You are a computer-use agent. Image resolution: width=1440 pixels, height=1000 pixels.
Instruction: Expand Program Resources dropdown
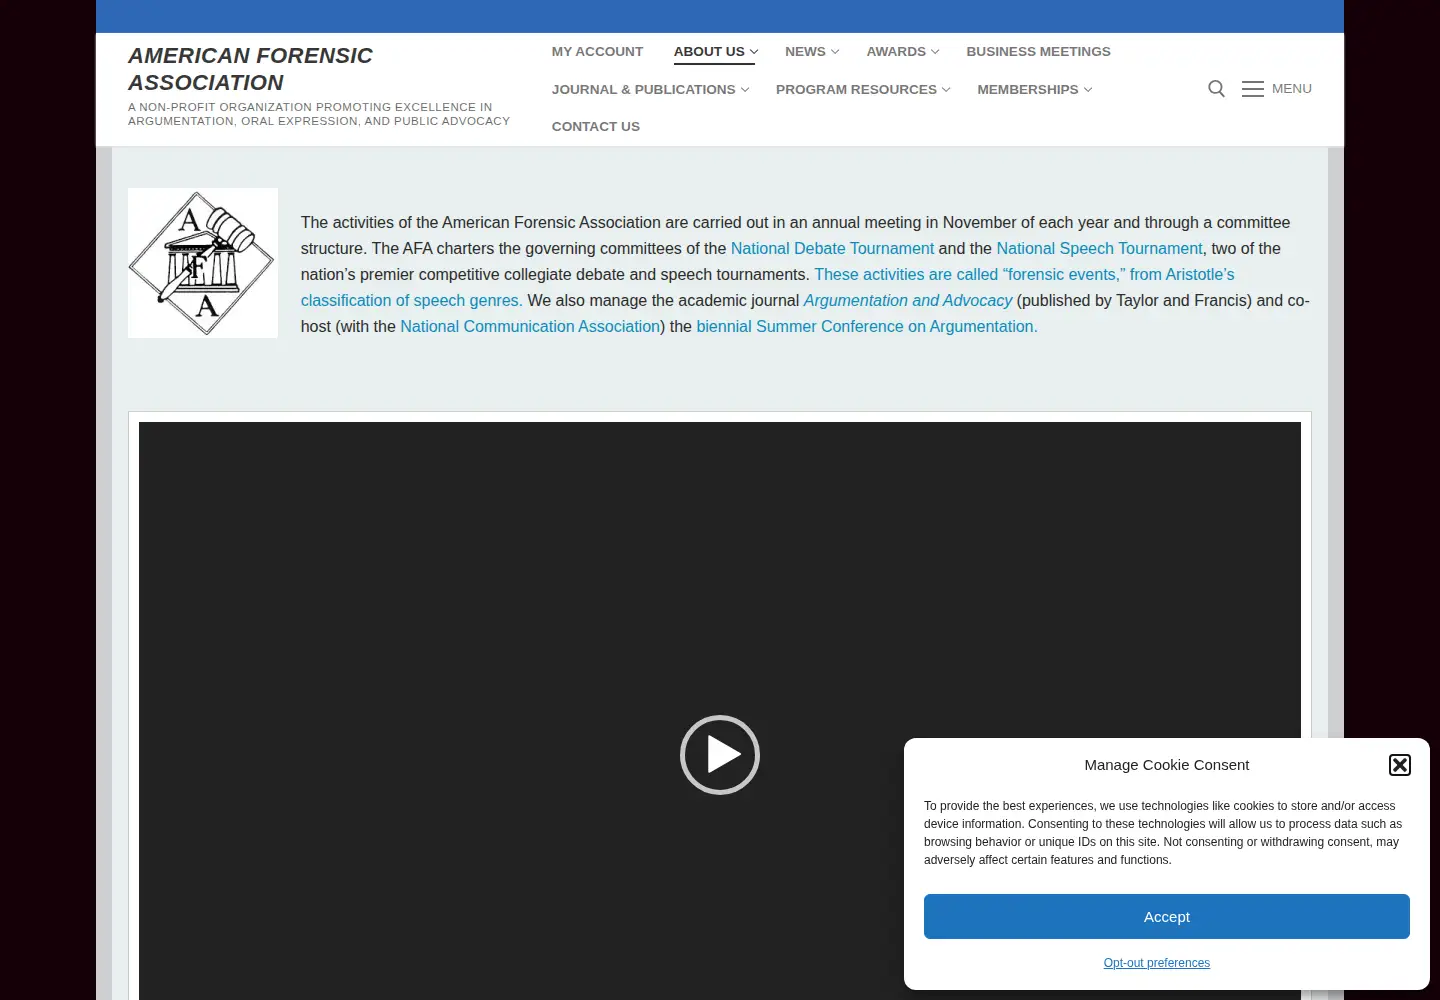[863, 90]
